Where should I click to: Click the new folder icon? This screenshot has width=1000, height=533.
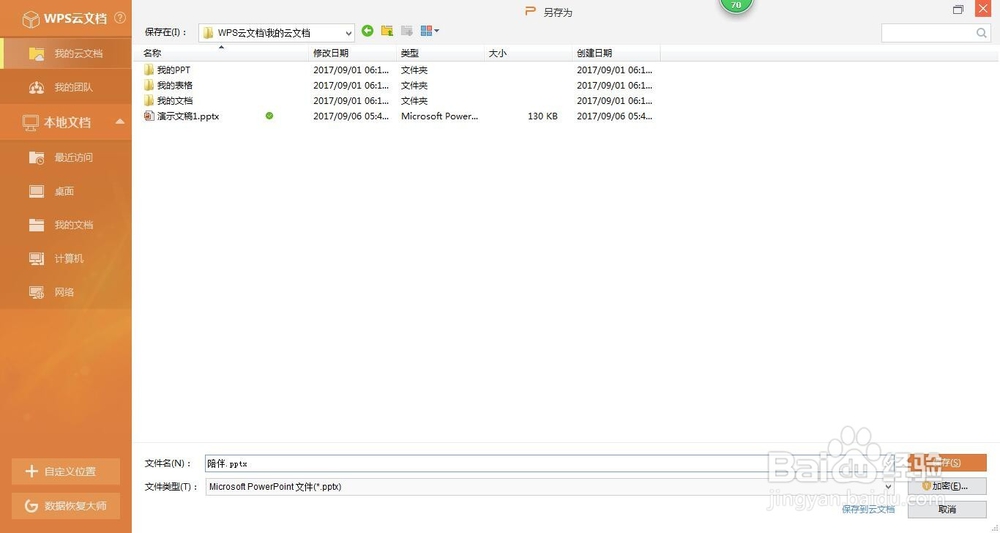click(407, 31)
